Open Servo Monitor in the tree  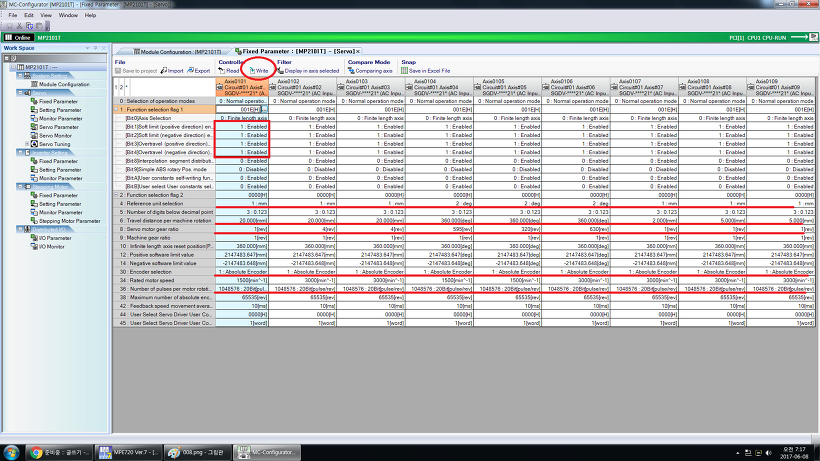click(x=55, y=135)
